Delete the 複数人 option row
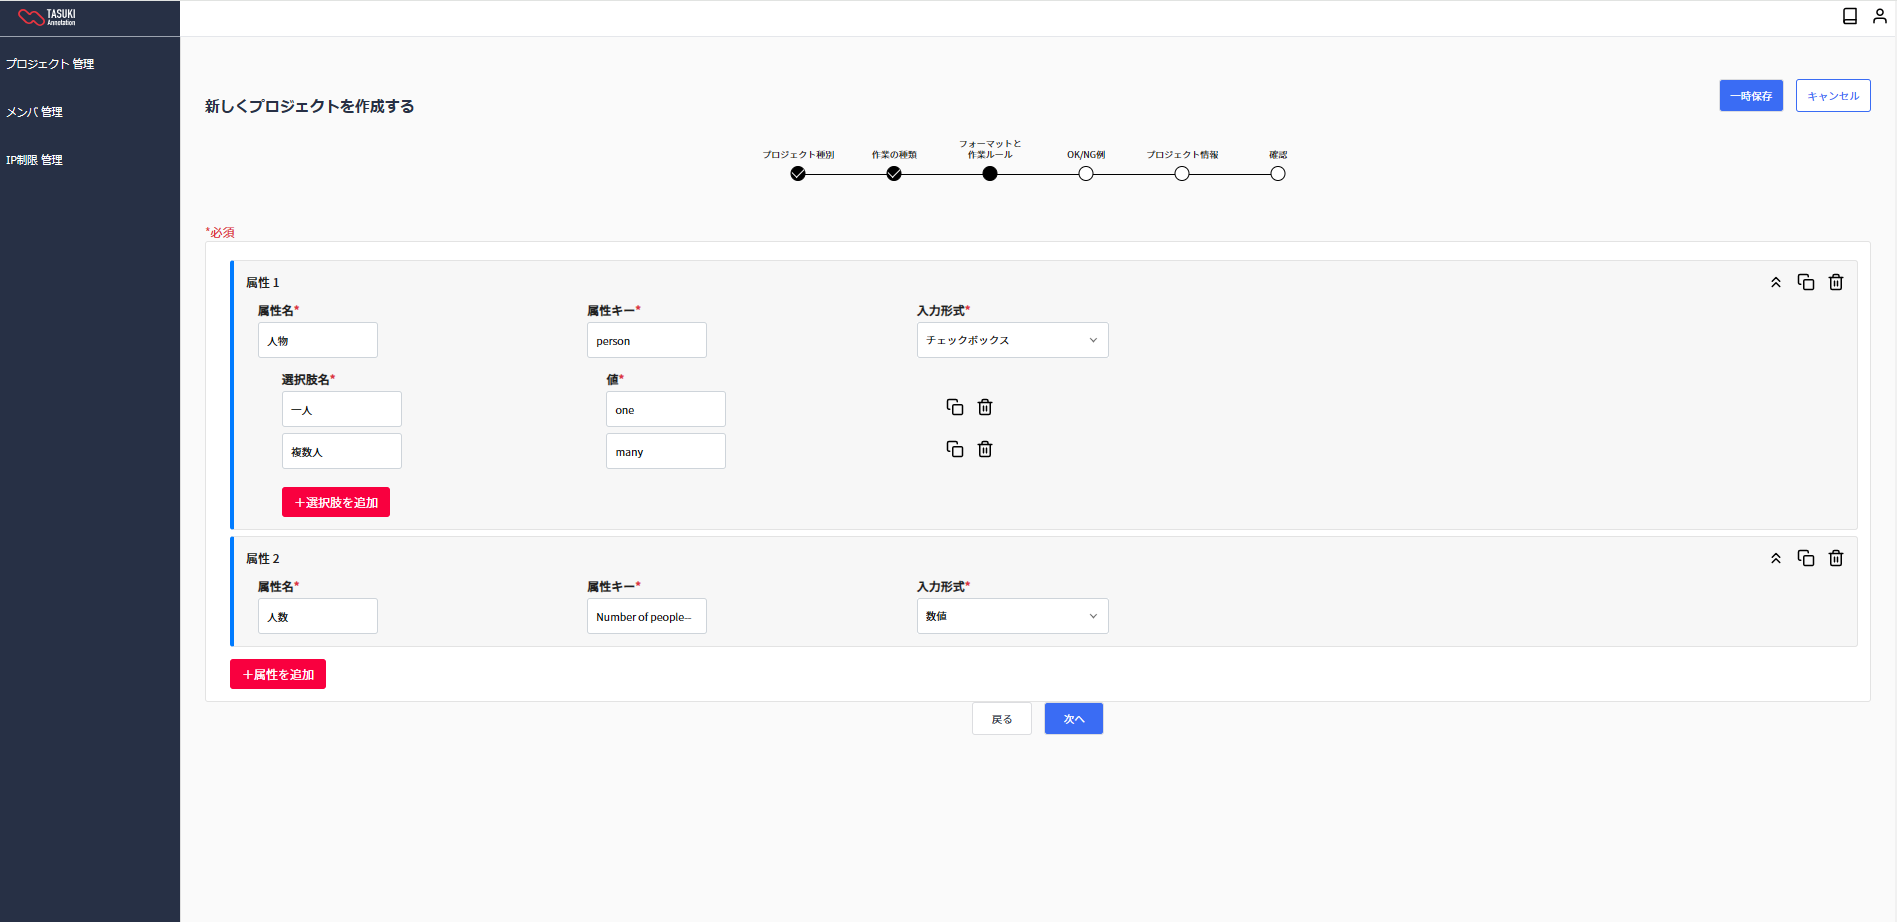 pyautogui.click(x=985, y=449)
